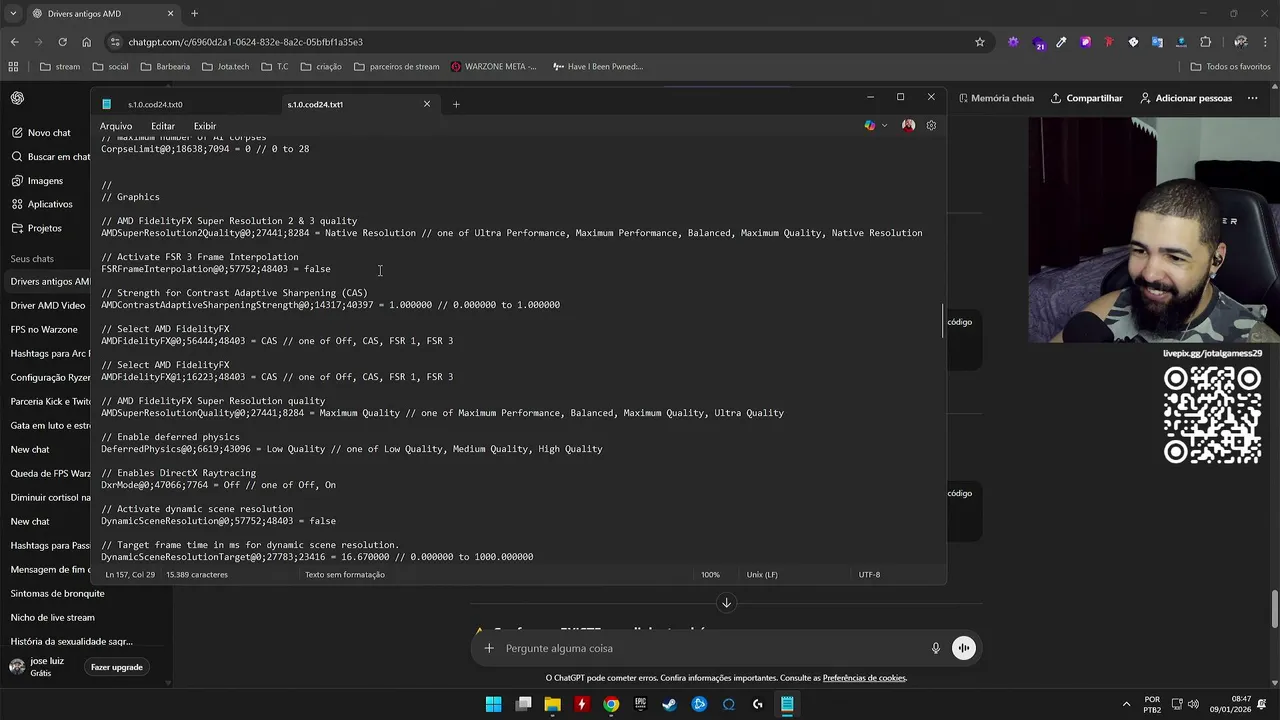Image resolution: width=1280 pixels, height=720 pixels.
Task: Bookmark this page with the star icon
Action: click(980, 42)
